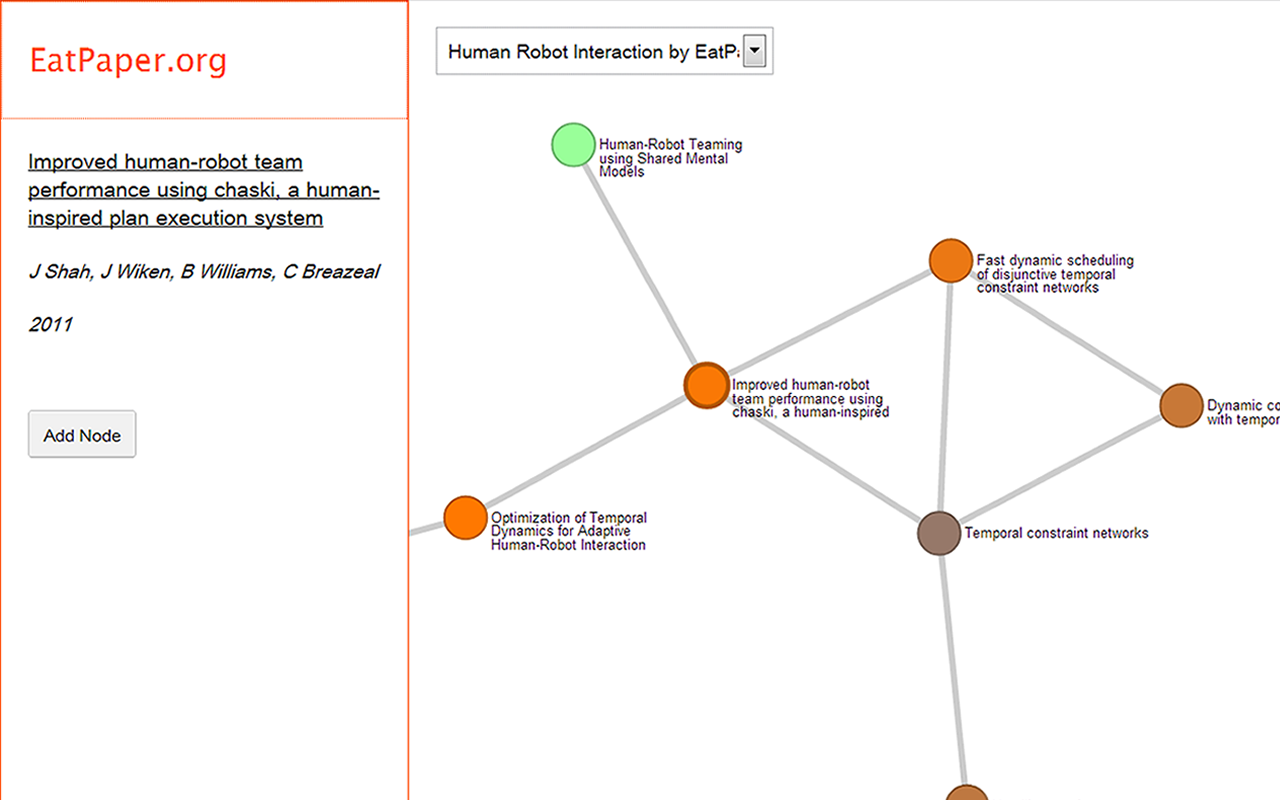1280x800 pixels.
Task: Click the authors line J Shah, J Wiken
Action: [204, 271]
